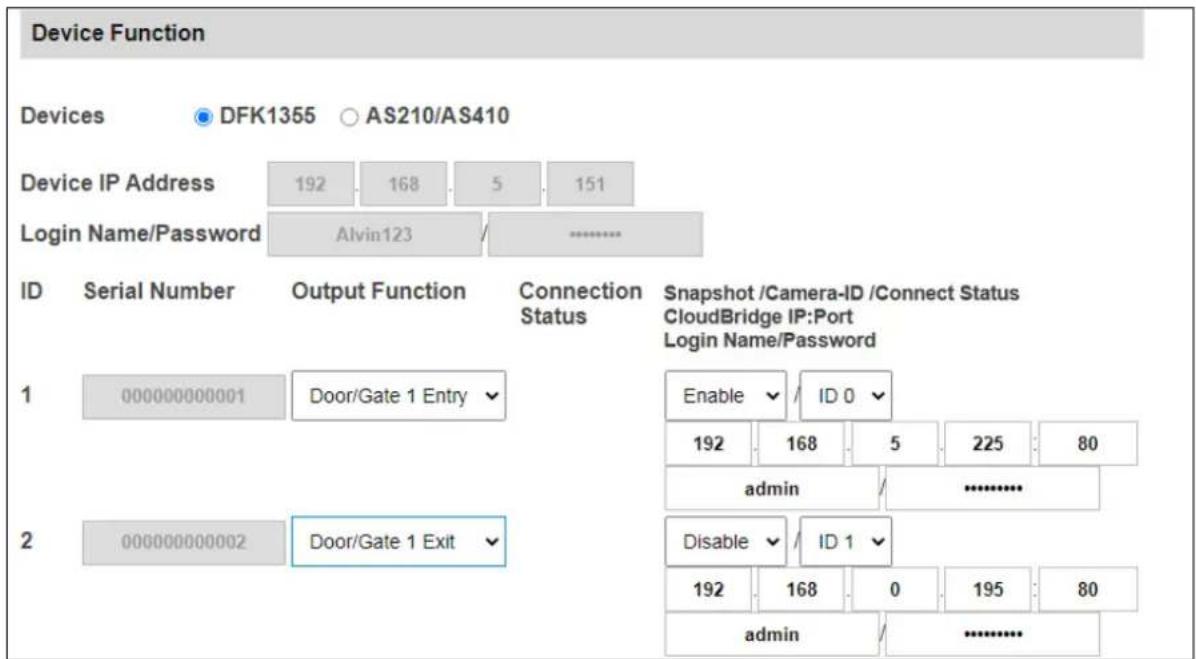The image size is (1196, 659).
Task: Click the port 80 field in row 1
Action: [1088, 443]
